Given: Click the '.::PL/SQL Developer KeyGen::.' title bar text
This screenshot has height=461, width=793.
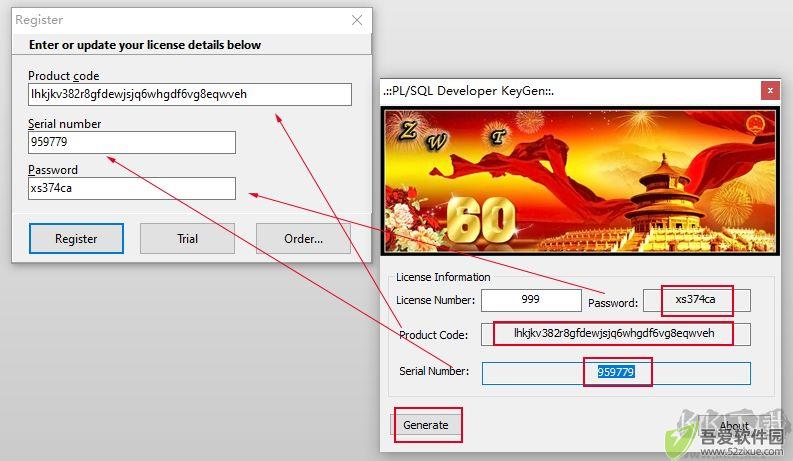Looking at the screenshot, I should pyautogui.click(x=468, y=91).
